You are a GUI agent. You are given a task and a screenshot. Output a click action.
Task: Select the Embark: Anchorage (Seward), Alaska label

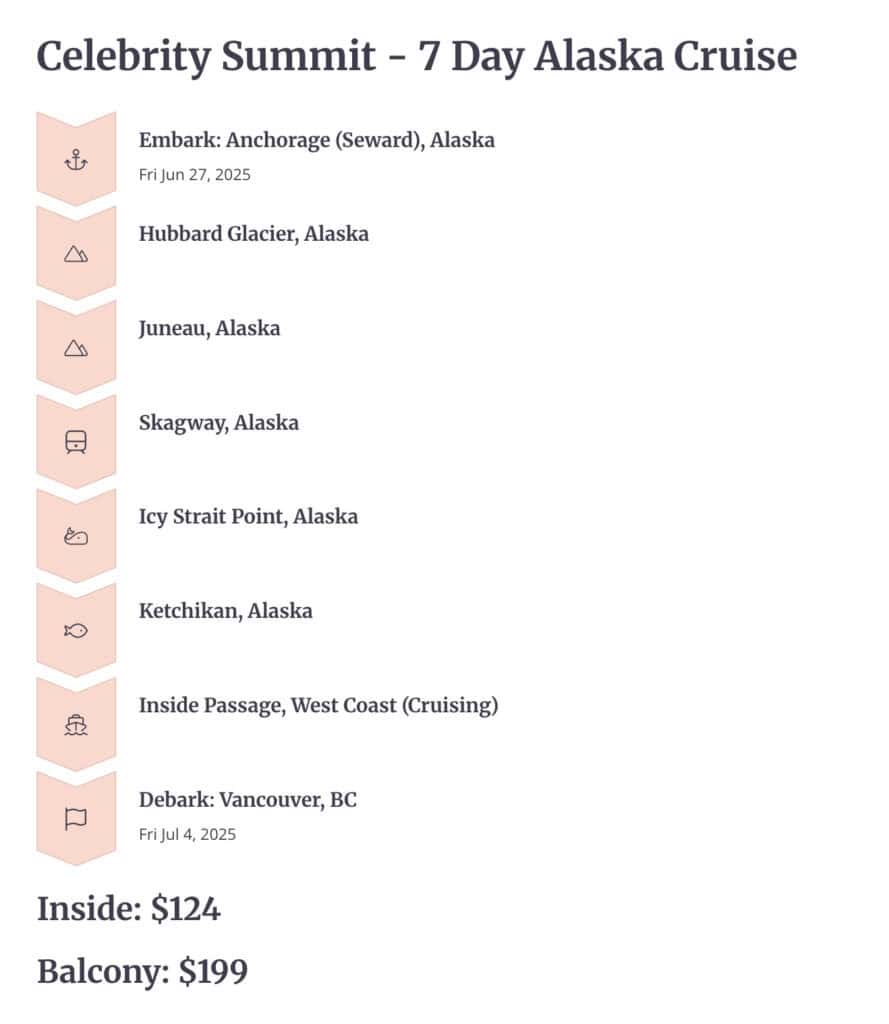coord(316,140)
